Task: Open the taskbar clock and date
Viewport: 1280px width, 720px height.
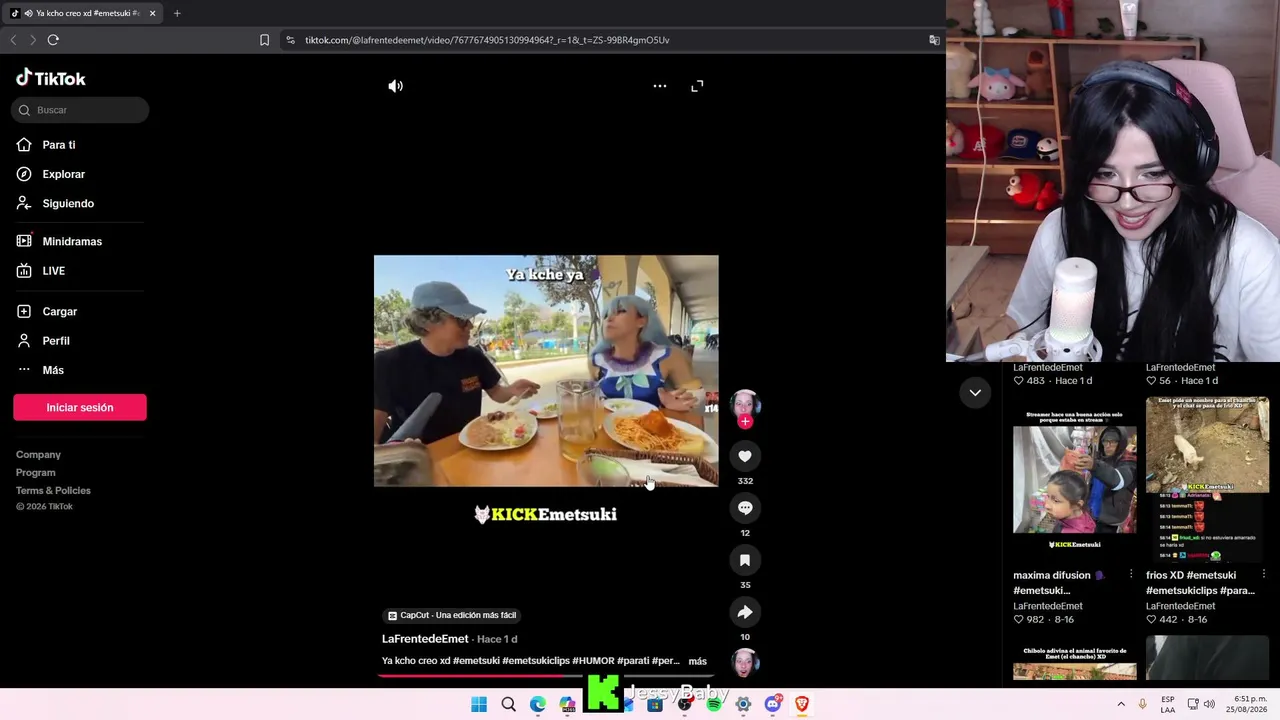Action: click(1248, 704)
